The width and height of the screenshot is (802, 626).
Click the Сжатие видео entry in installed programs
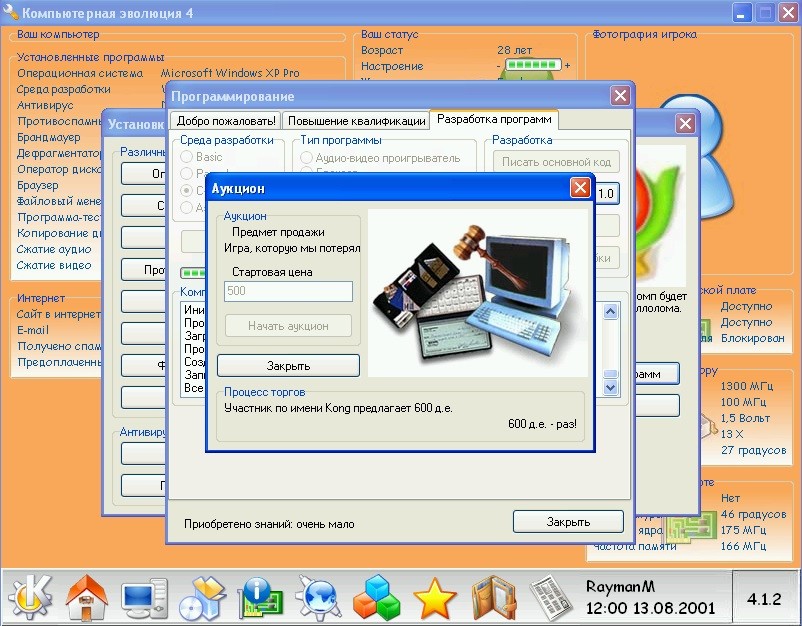54,265
